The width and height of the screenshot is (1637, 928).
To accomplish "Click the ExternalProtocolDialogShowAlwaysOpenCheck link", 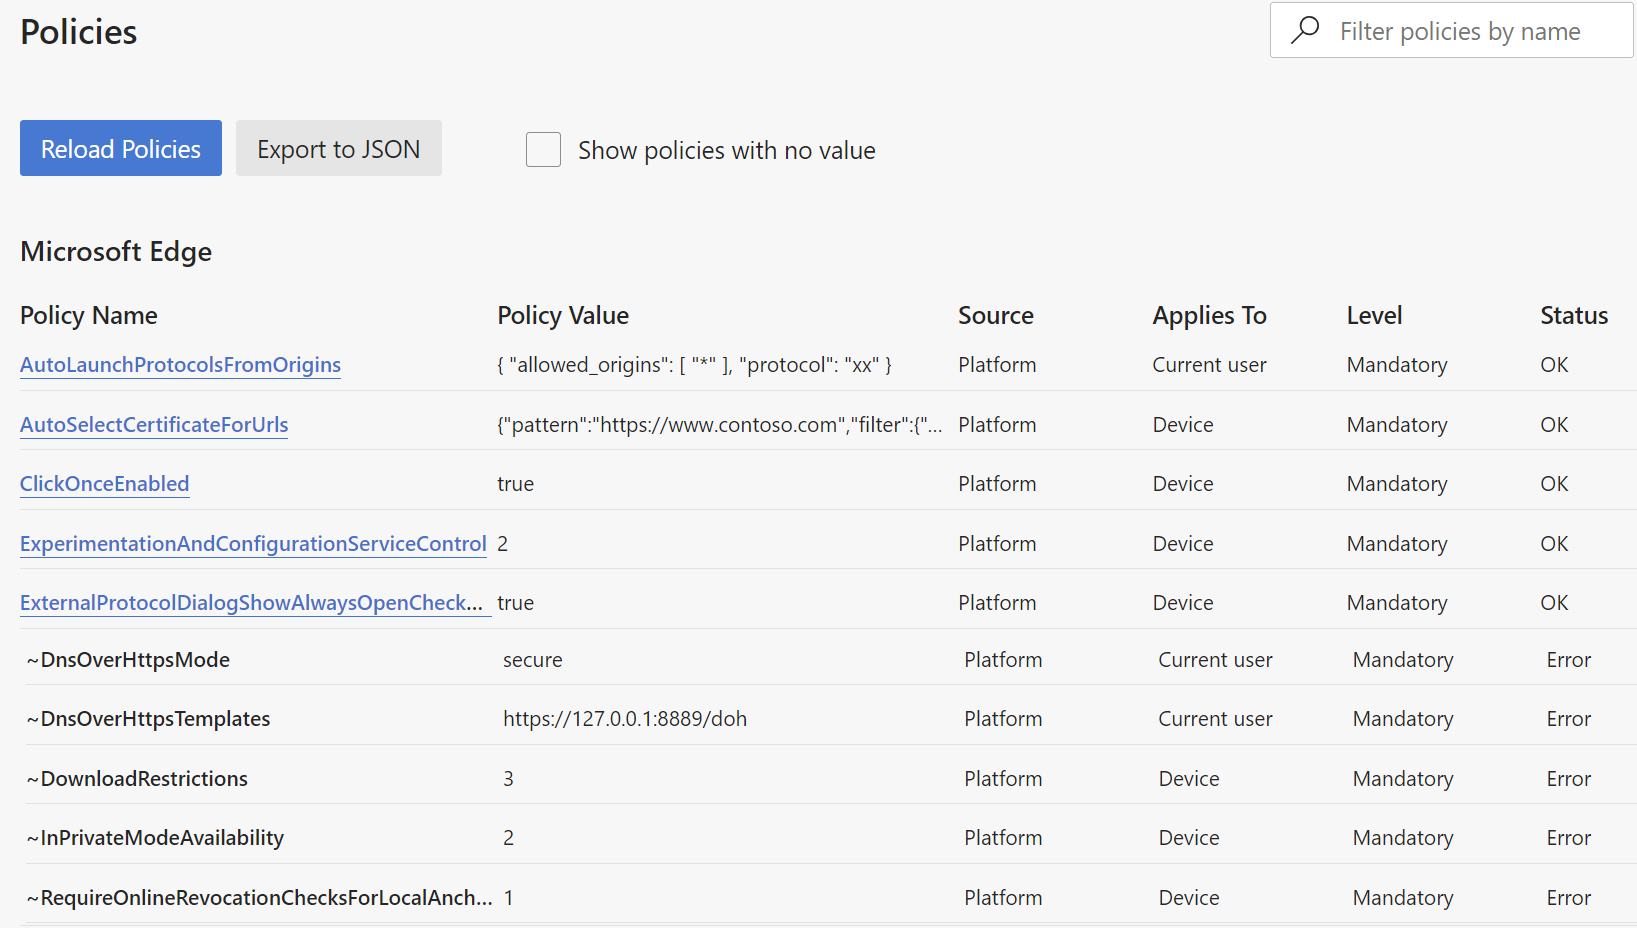I will (x=251, y=603).
